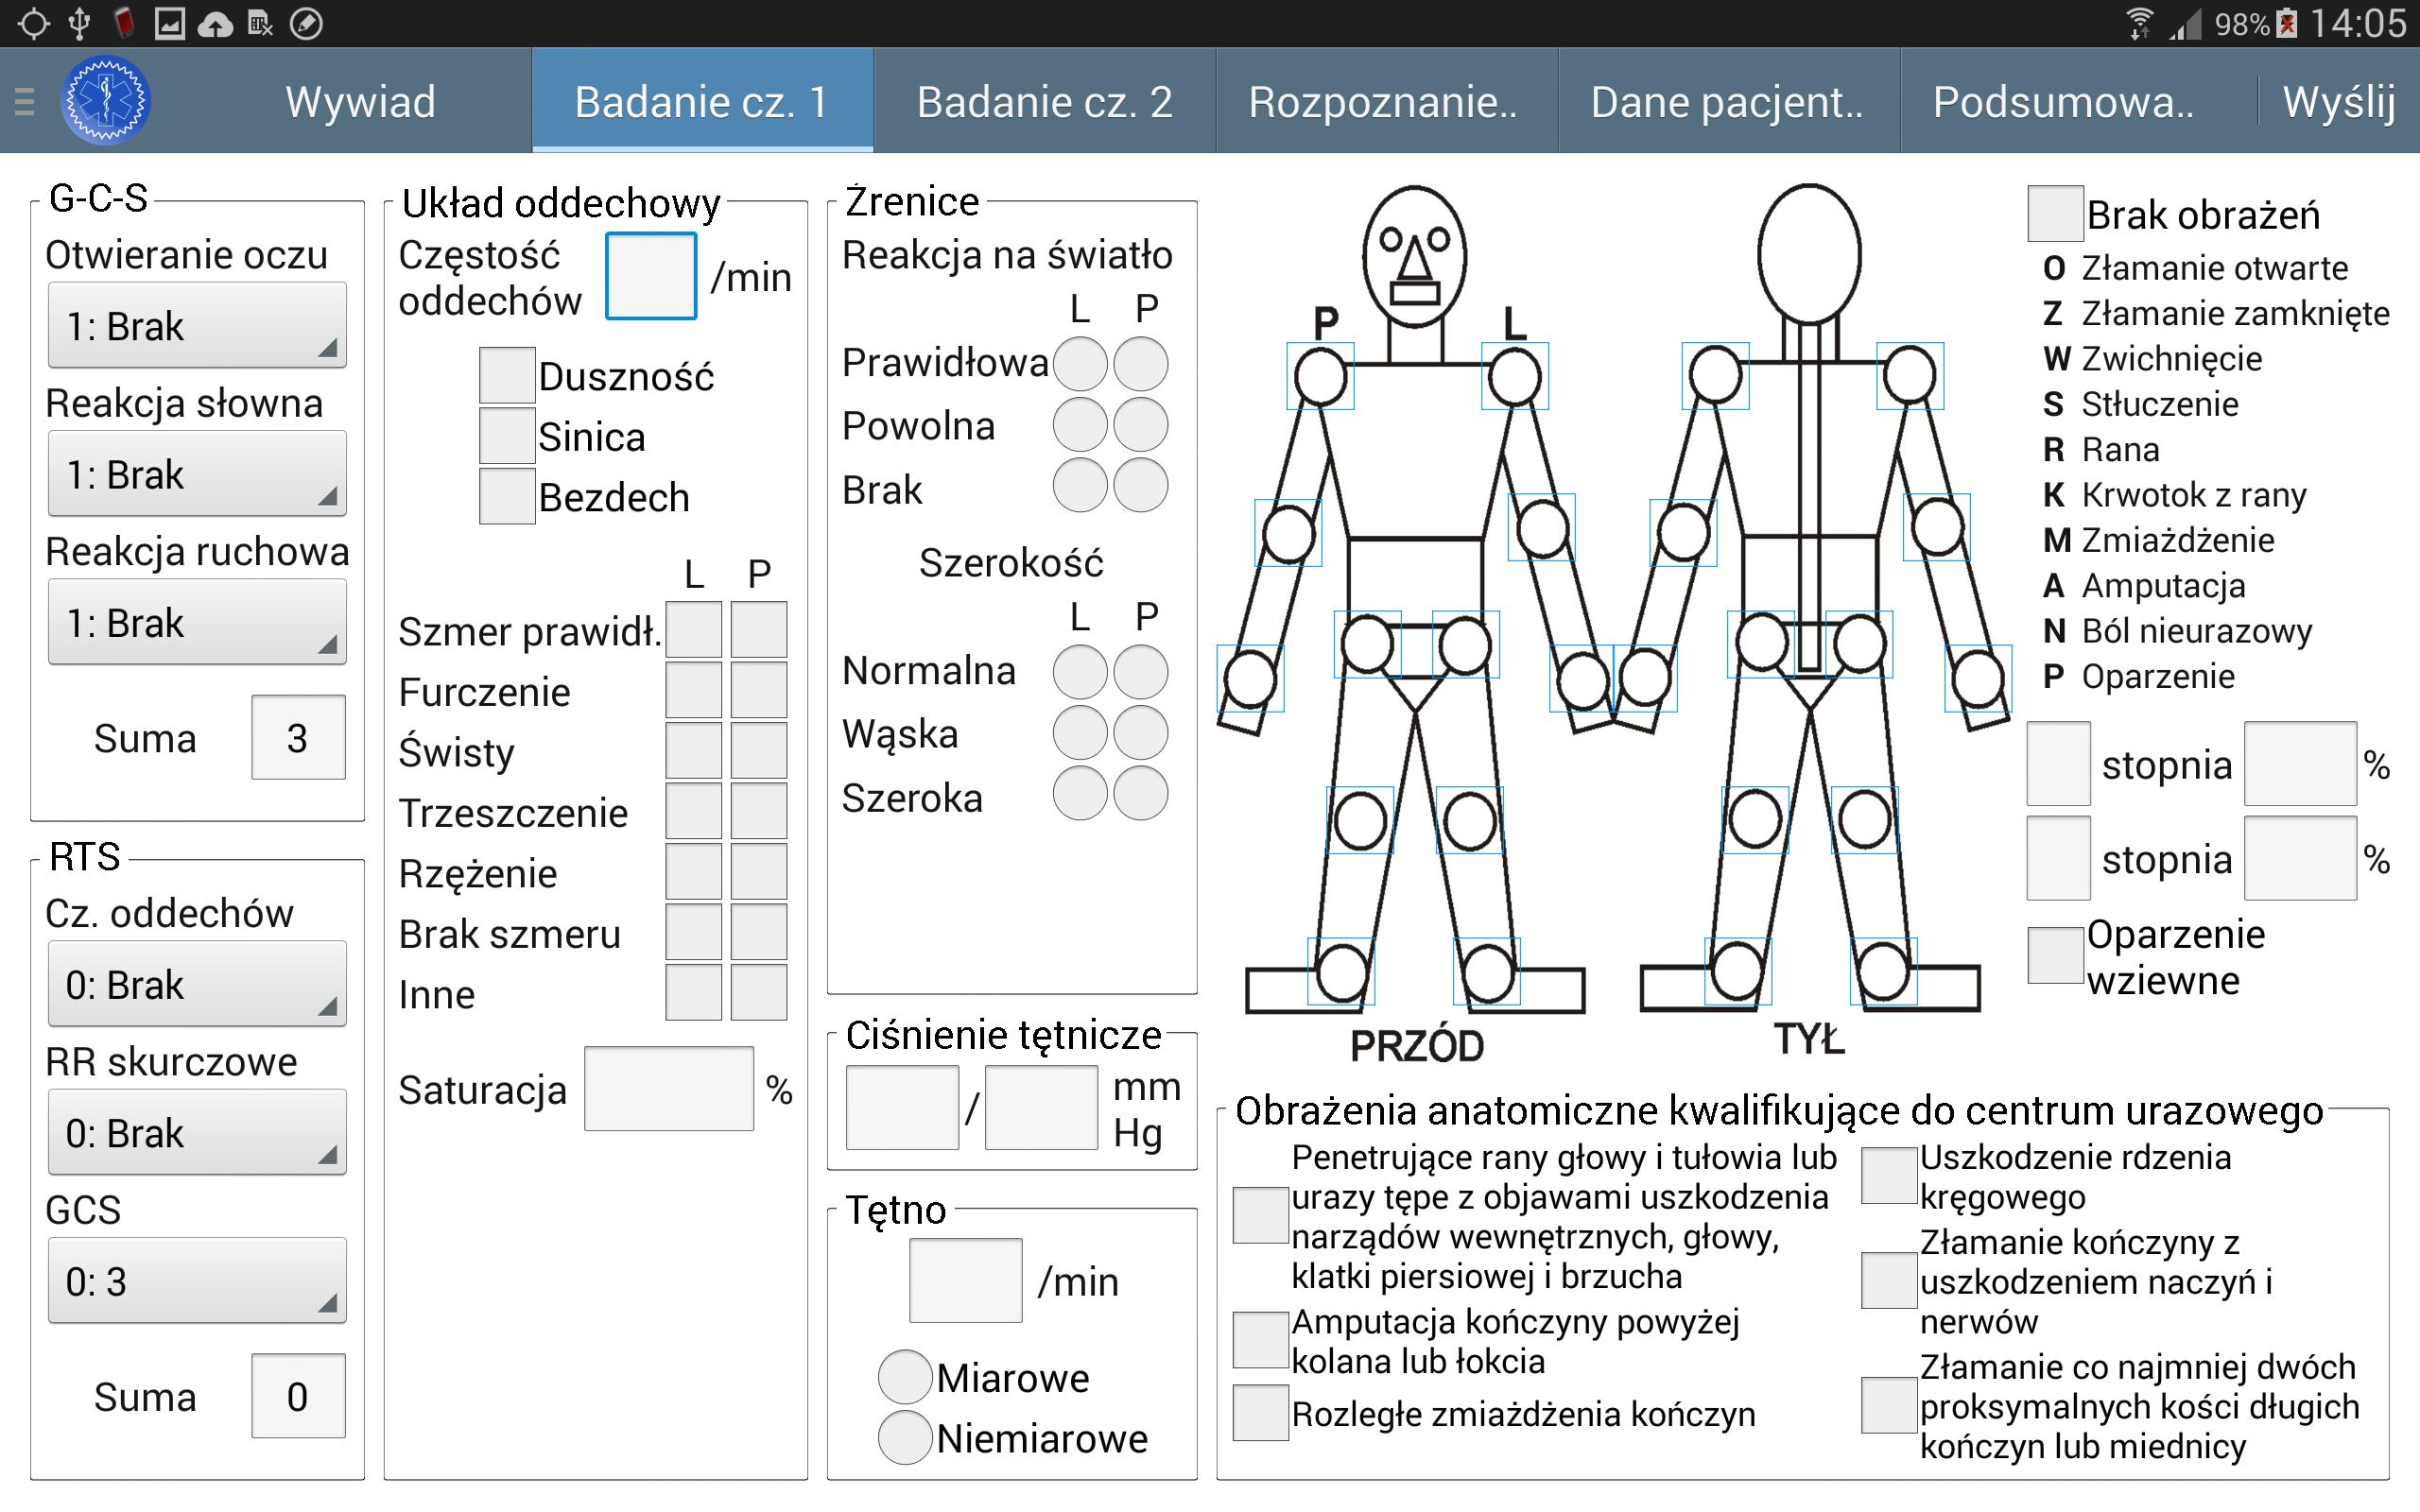
Task: Open Otwieranie oczu dropdown
Action: (x=197, y=326)
